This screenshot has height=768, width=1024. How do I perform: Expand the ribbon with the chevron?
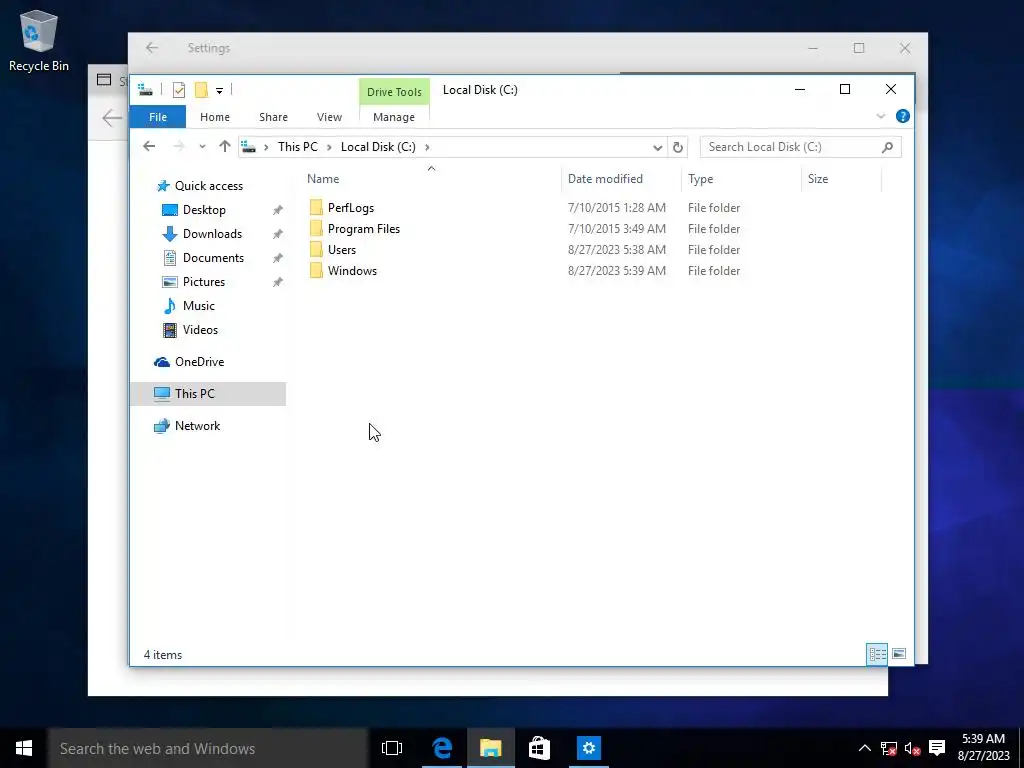point(880,116)
